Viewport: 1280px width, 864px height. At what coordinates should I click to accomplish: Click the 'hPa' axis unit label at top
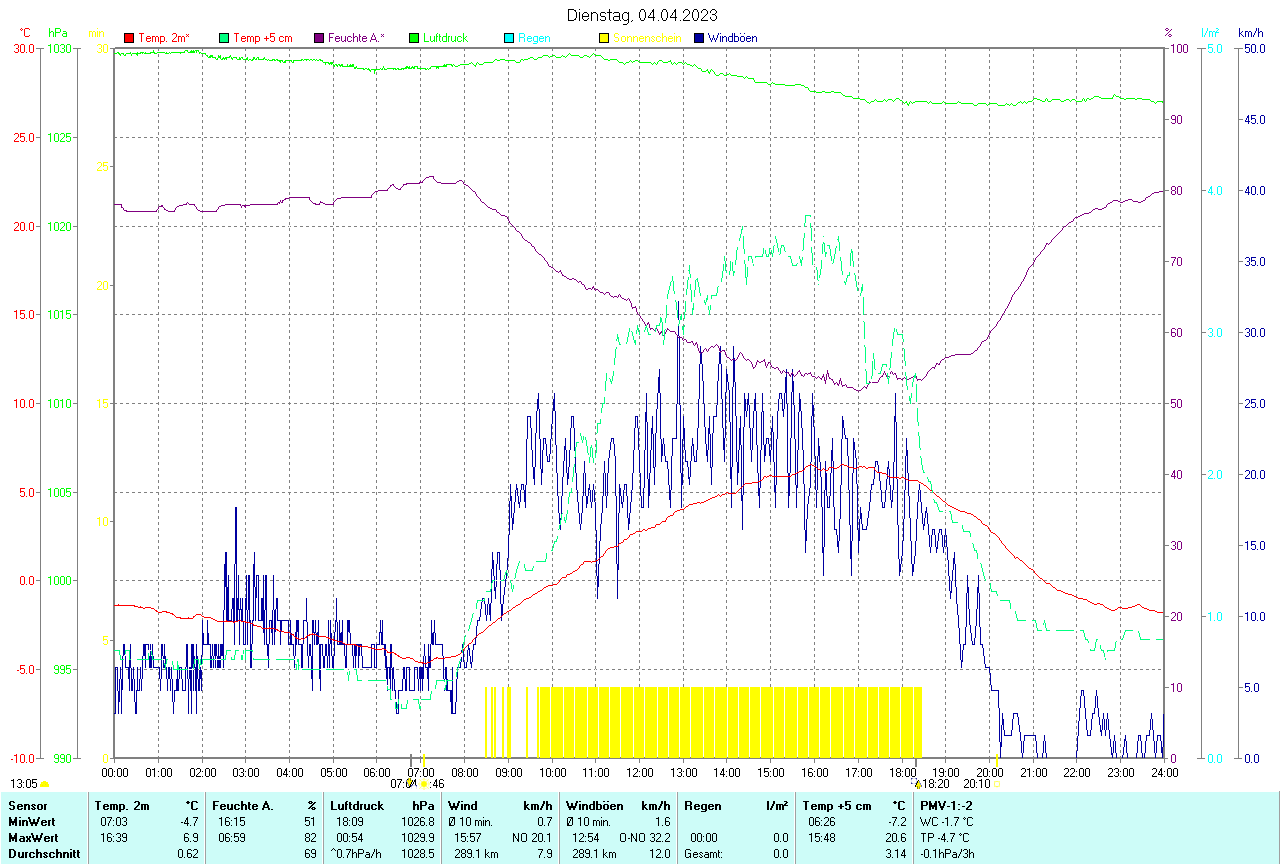click(x=57, y=33)
